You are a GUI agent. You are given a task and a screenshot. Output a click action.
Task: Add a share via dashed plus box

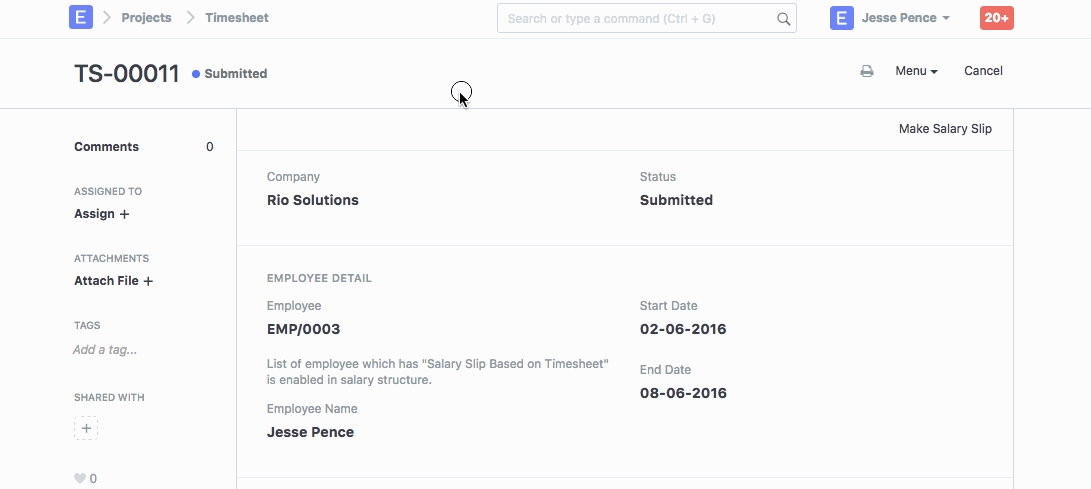click(86, 429)
